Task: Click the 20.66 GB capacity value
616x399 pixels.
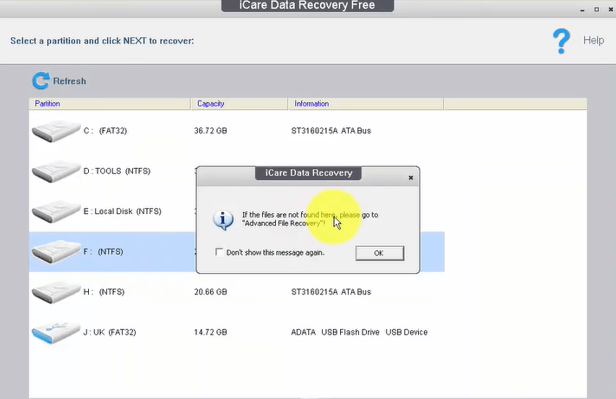Action: (x=211, y=292)
